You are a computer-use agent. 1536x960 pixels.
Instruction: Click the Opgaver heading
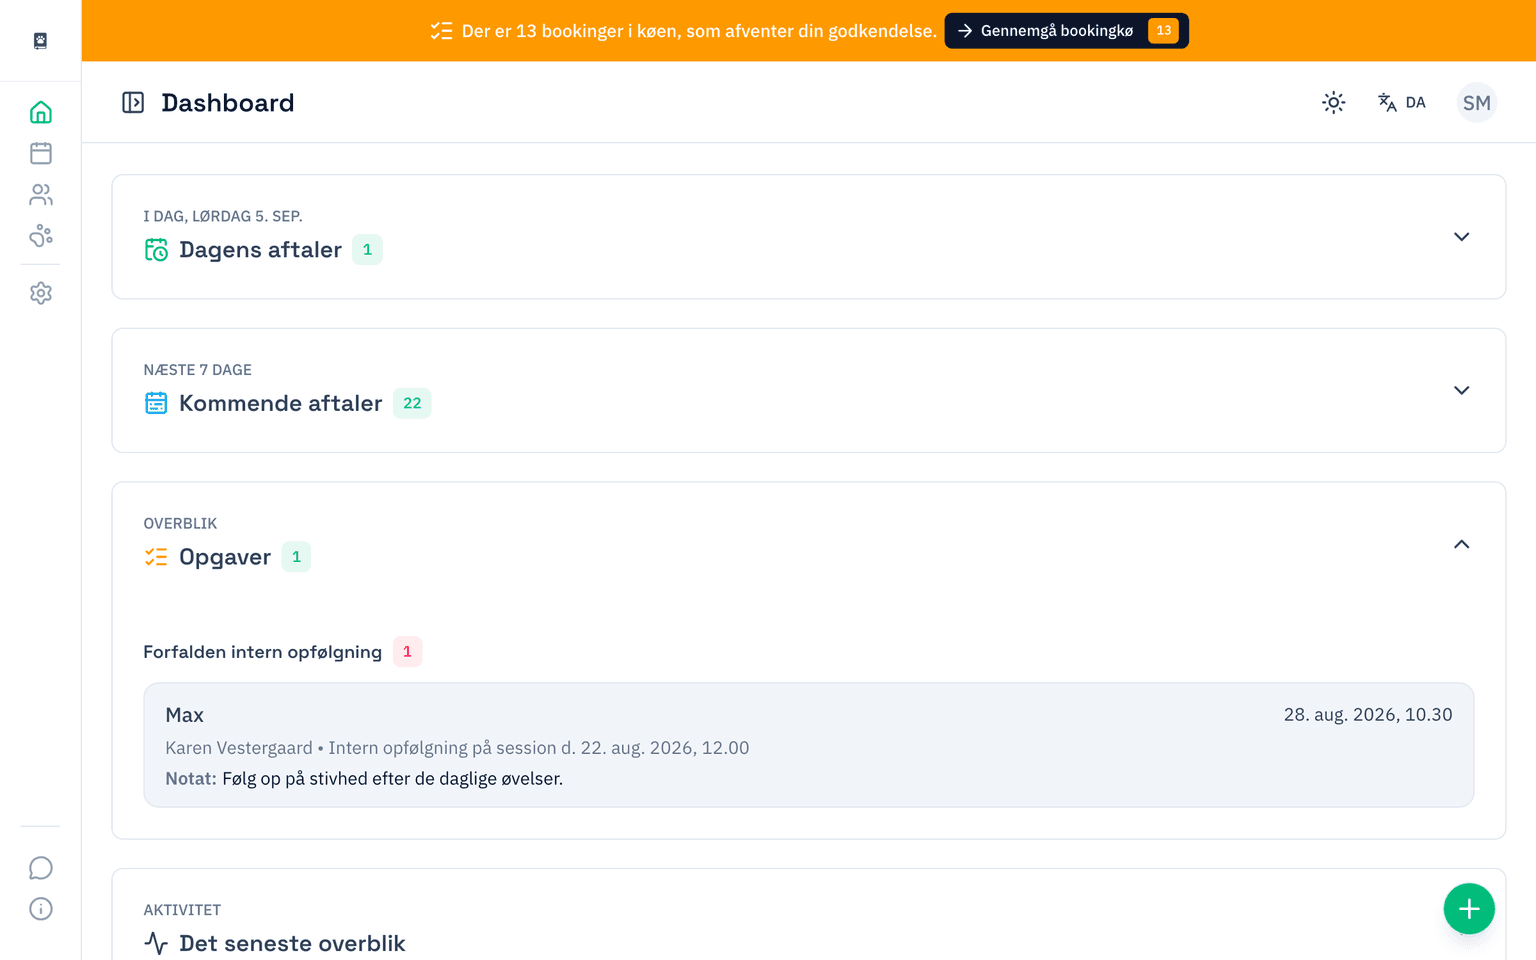point(225,557)
